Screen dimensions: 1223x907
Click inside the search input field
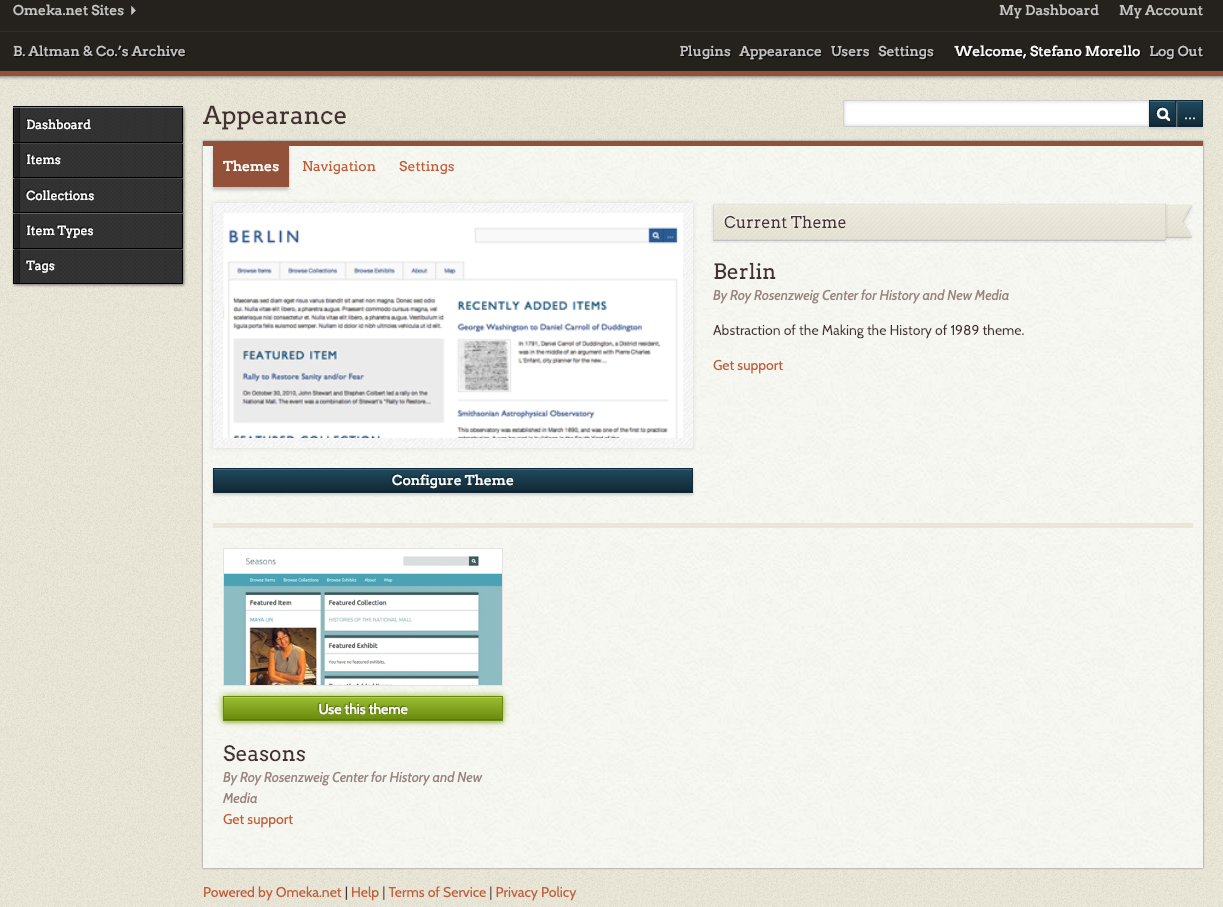[996, 114]
